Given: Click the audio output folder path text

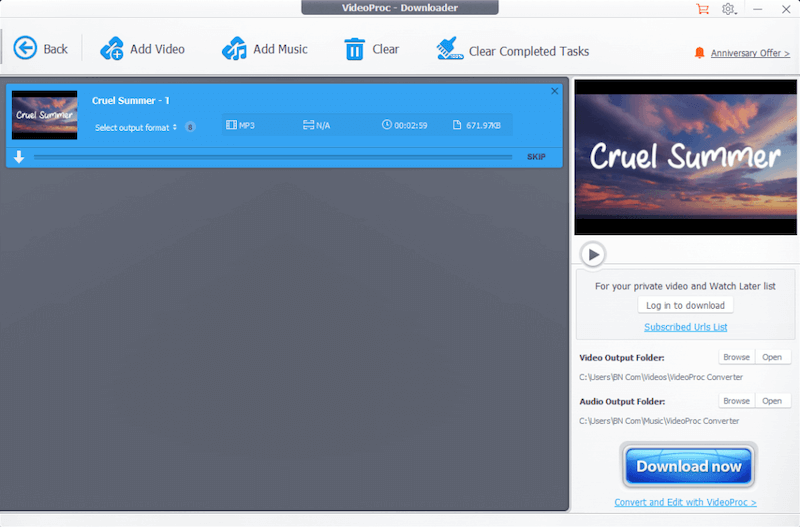Looking at the screenshot, I should pyautogui.click(x=659, y=421).
